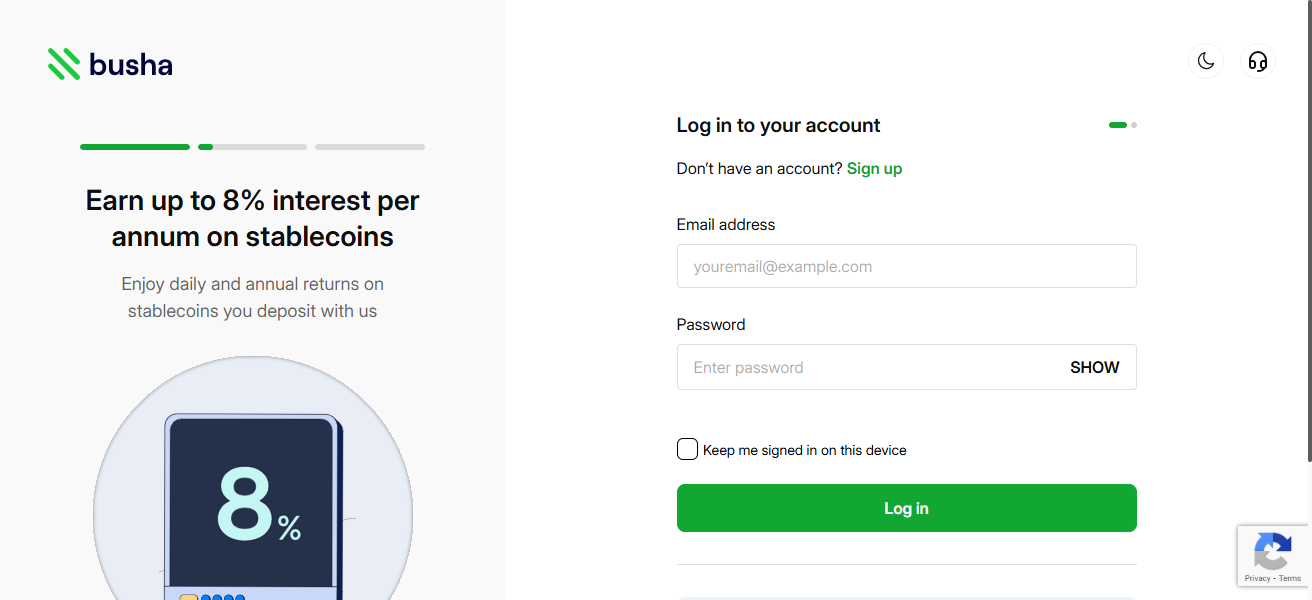Focus the Enter password field
The width and height of the screenshot is (1312, 600).
pos(860,367)
